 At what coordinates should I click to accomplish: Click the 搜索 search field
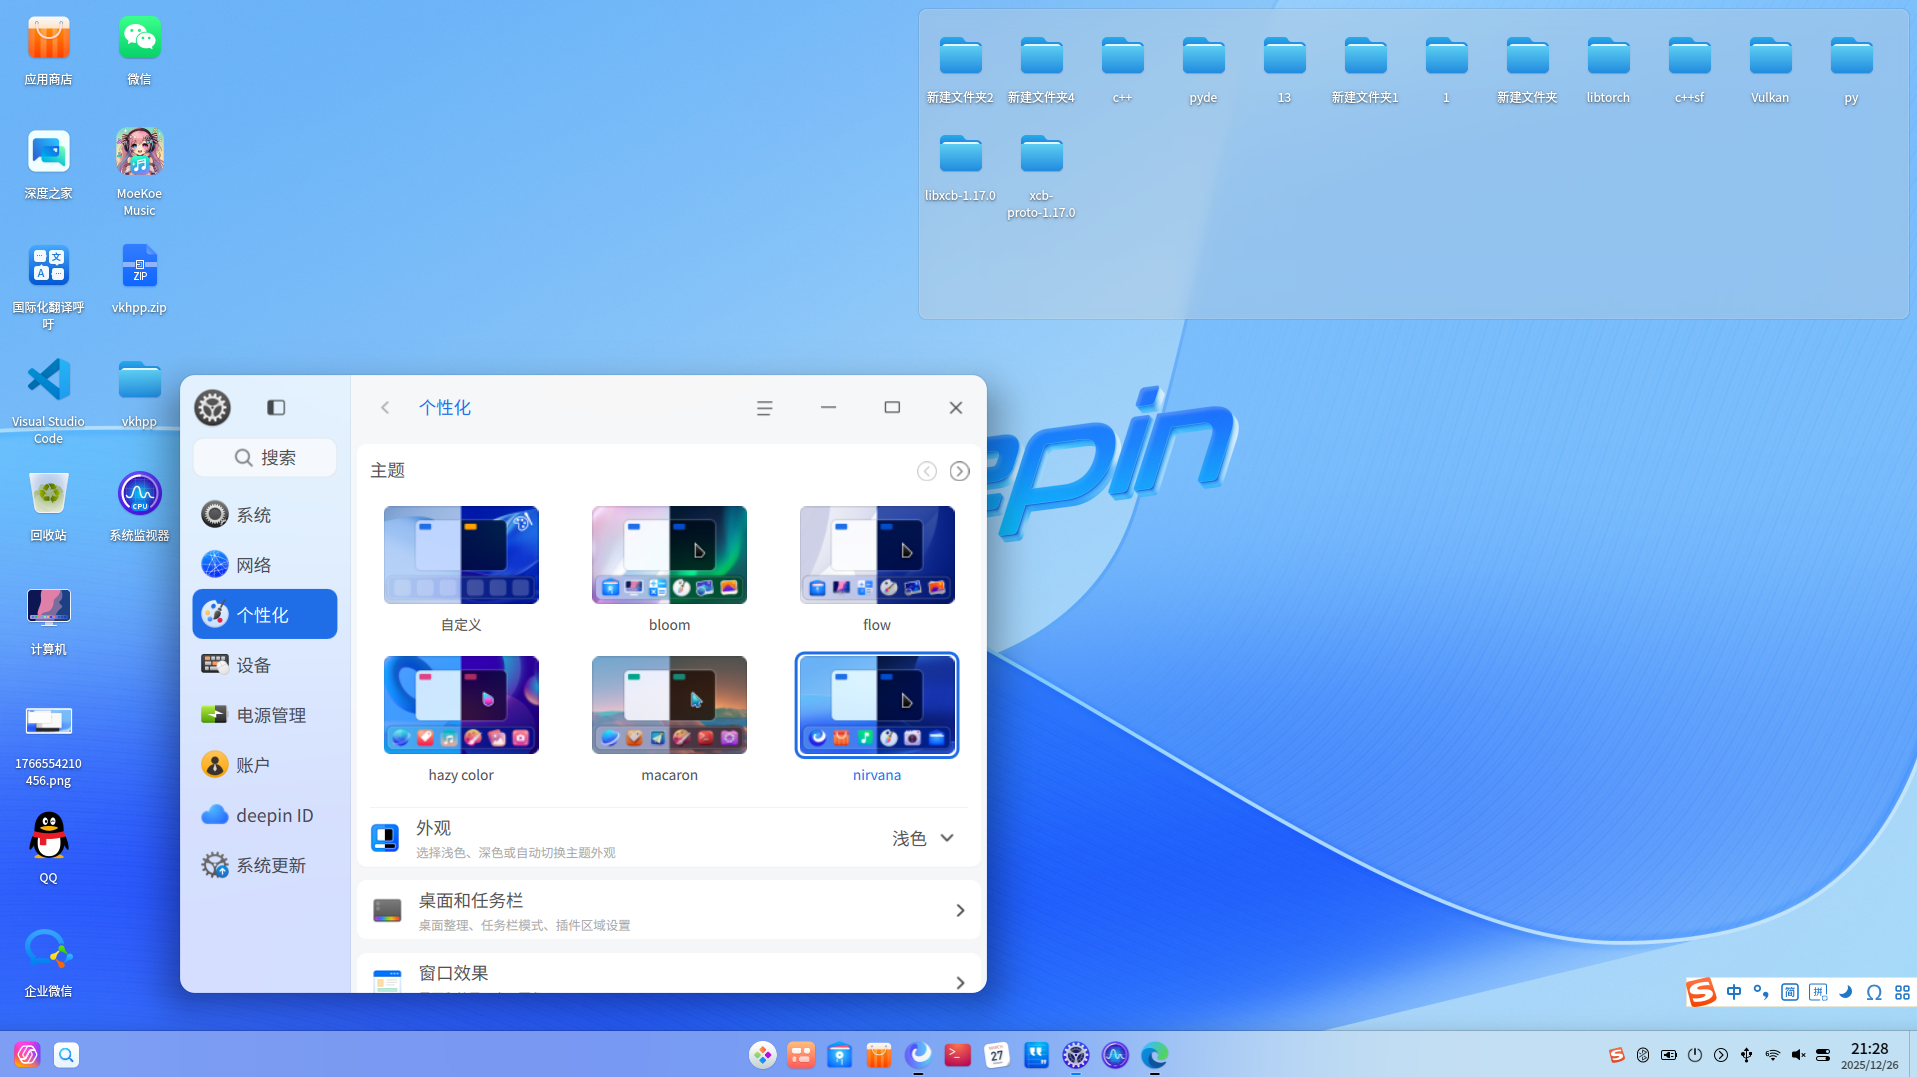click(265, 457)
